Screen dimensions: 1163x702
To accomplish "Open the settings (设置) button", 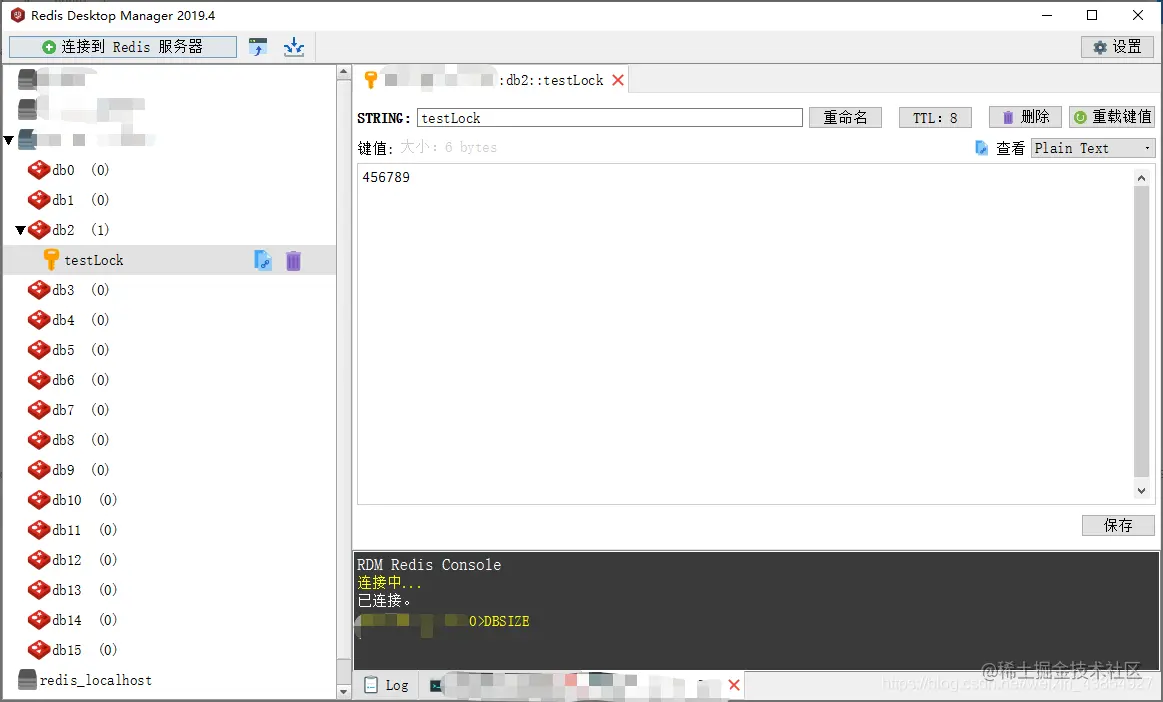I will 1117,47.
